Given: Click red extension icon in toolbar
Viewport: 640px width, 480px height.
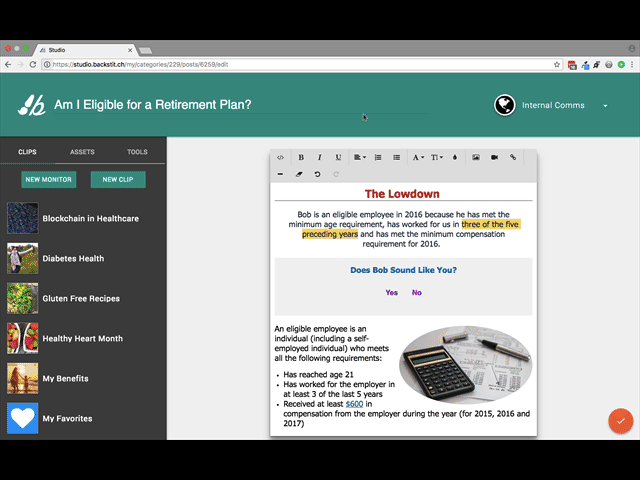Looking at the screenshot, I should coord(572,65).
